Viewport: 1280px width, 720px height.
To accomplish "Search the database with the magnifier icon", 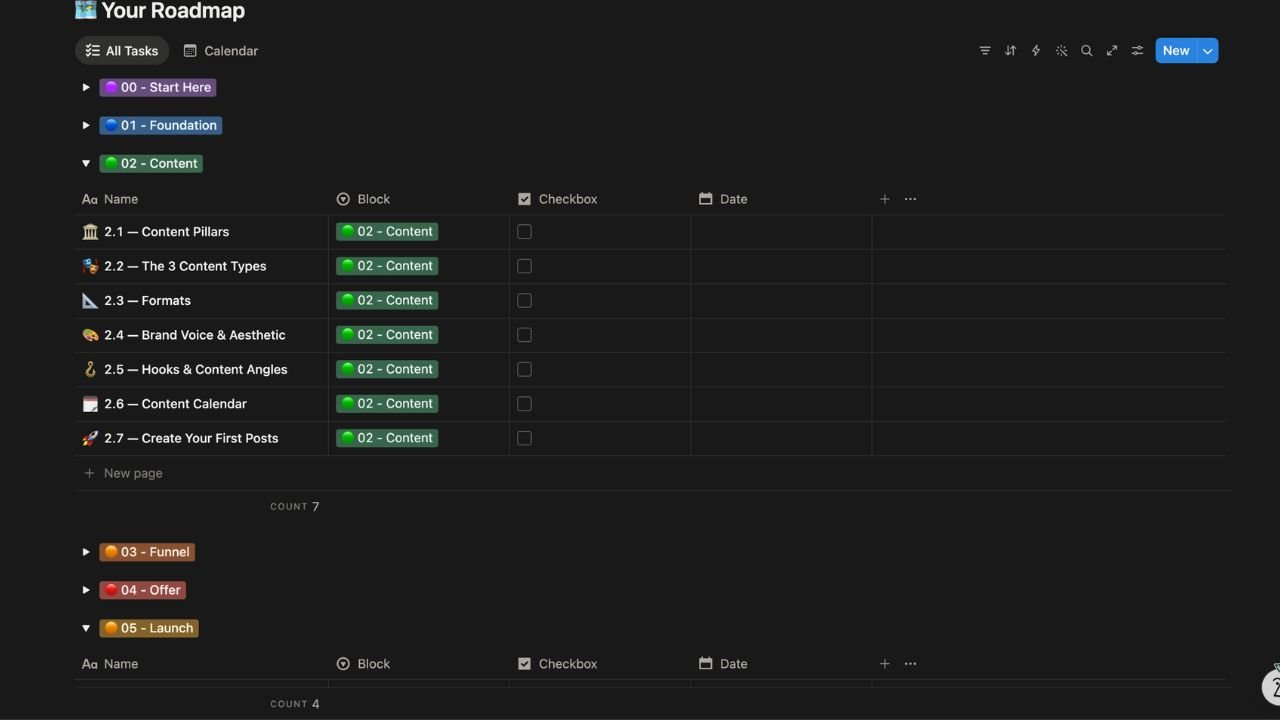I will point(1086,50).
